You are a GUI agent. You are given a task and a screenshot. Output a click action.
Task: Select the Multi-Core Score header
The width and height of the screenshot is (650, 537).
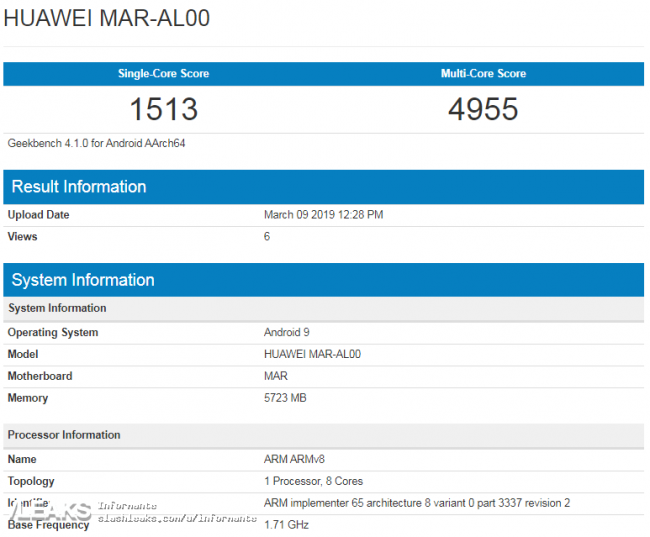tap(483, 74)
